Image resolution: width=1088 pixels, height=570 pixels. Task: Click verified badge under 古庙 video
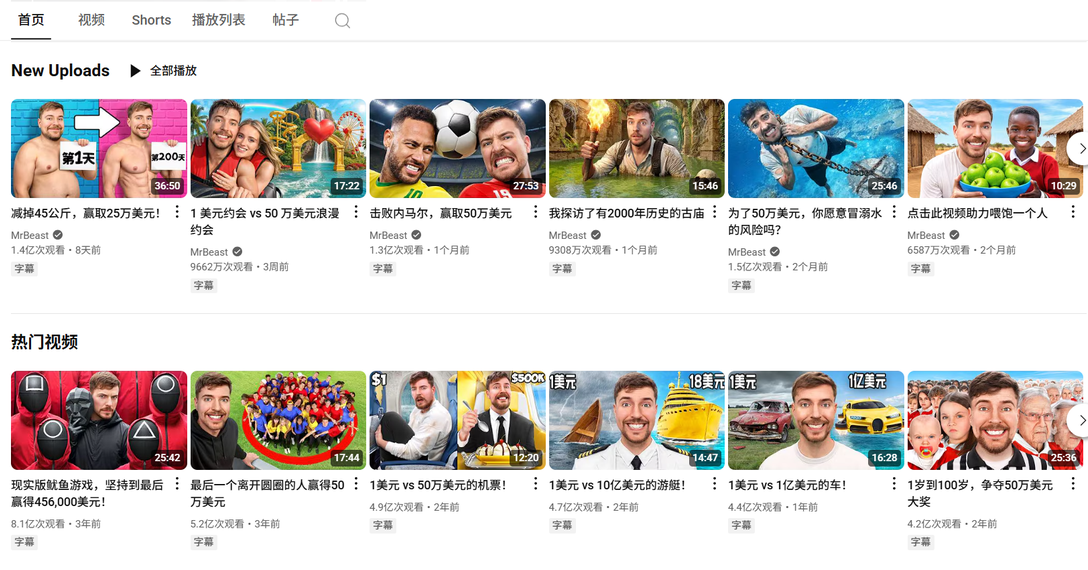click(595, 235)
